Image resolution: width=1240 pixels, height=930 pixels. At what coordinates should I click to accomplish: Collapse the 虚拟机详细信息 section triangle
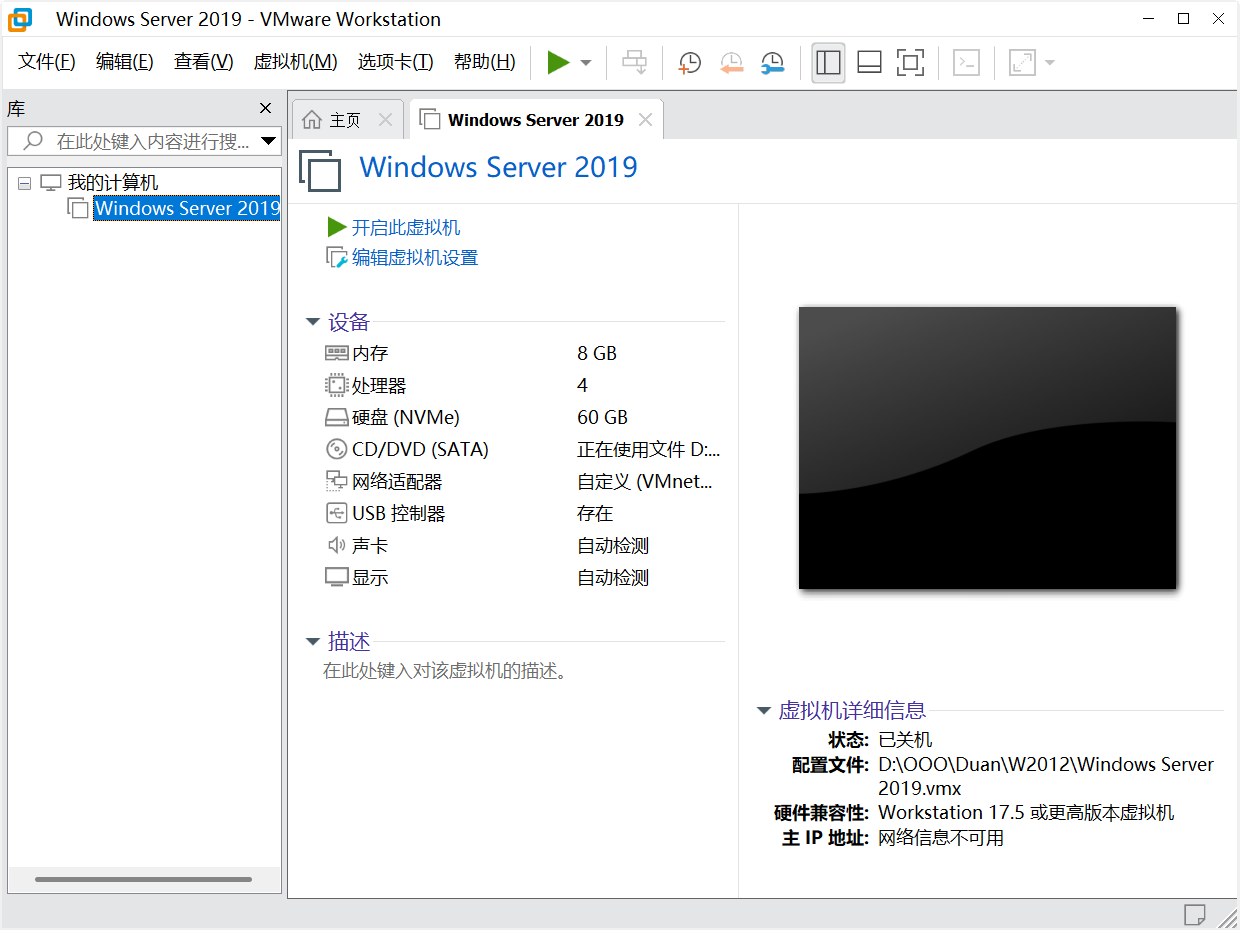pos(763,710)
